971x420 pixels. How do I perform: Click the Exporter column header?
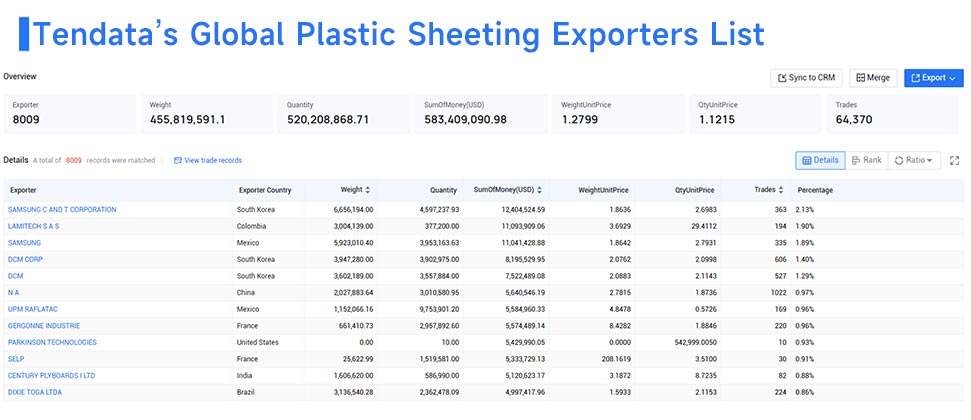(x=23, y=191)
